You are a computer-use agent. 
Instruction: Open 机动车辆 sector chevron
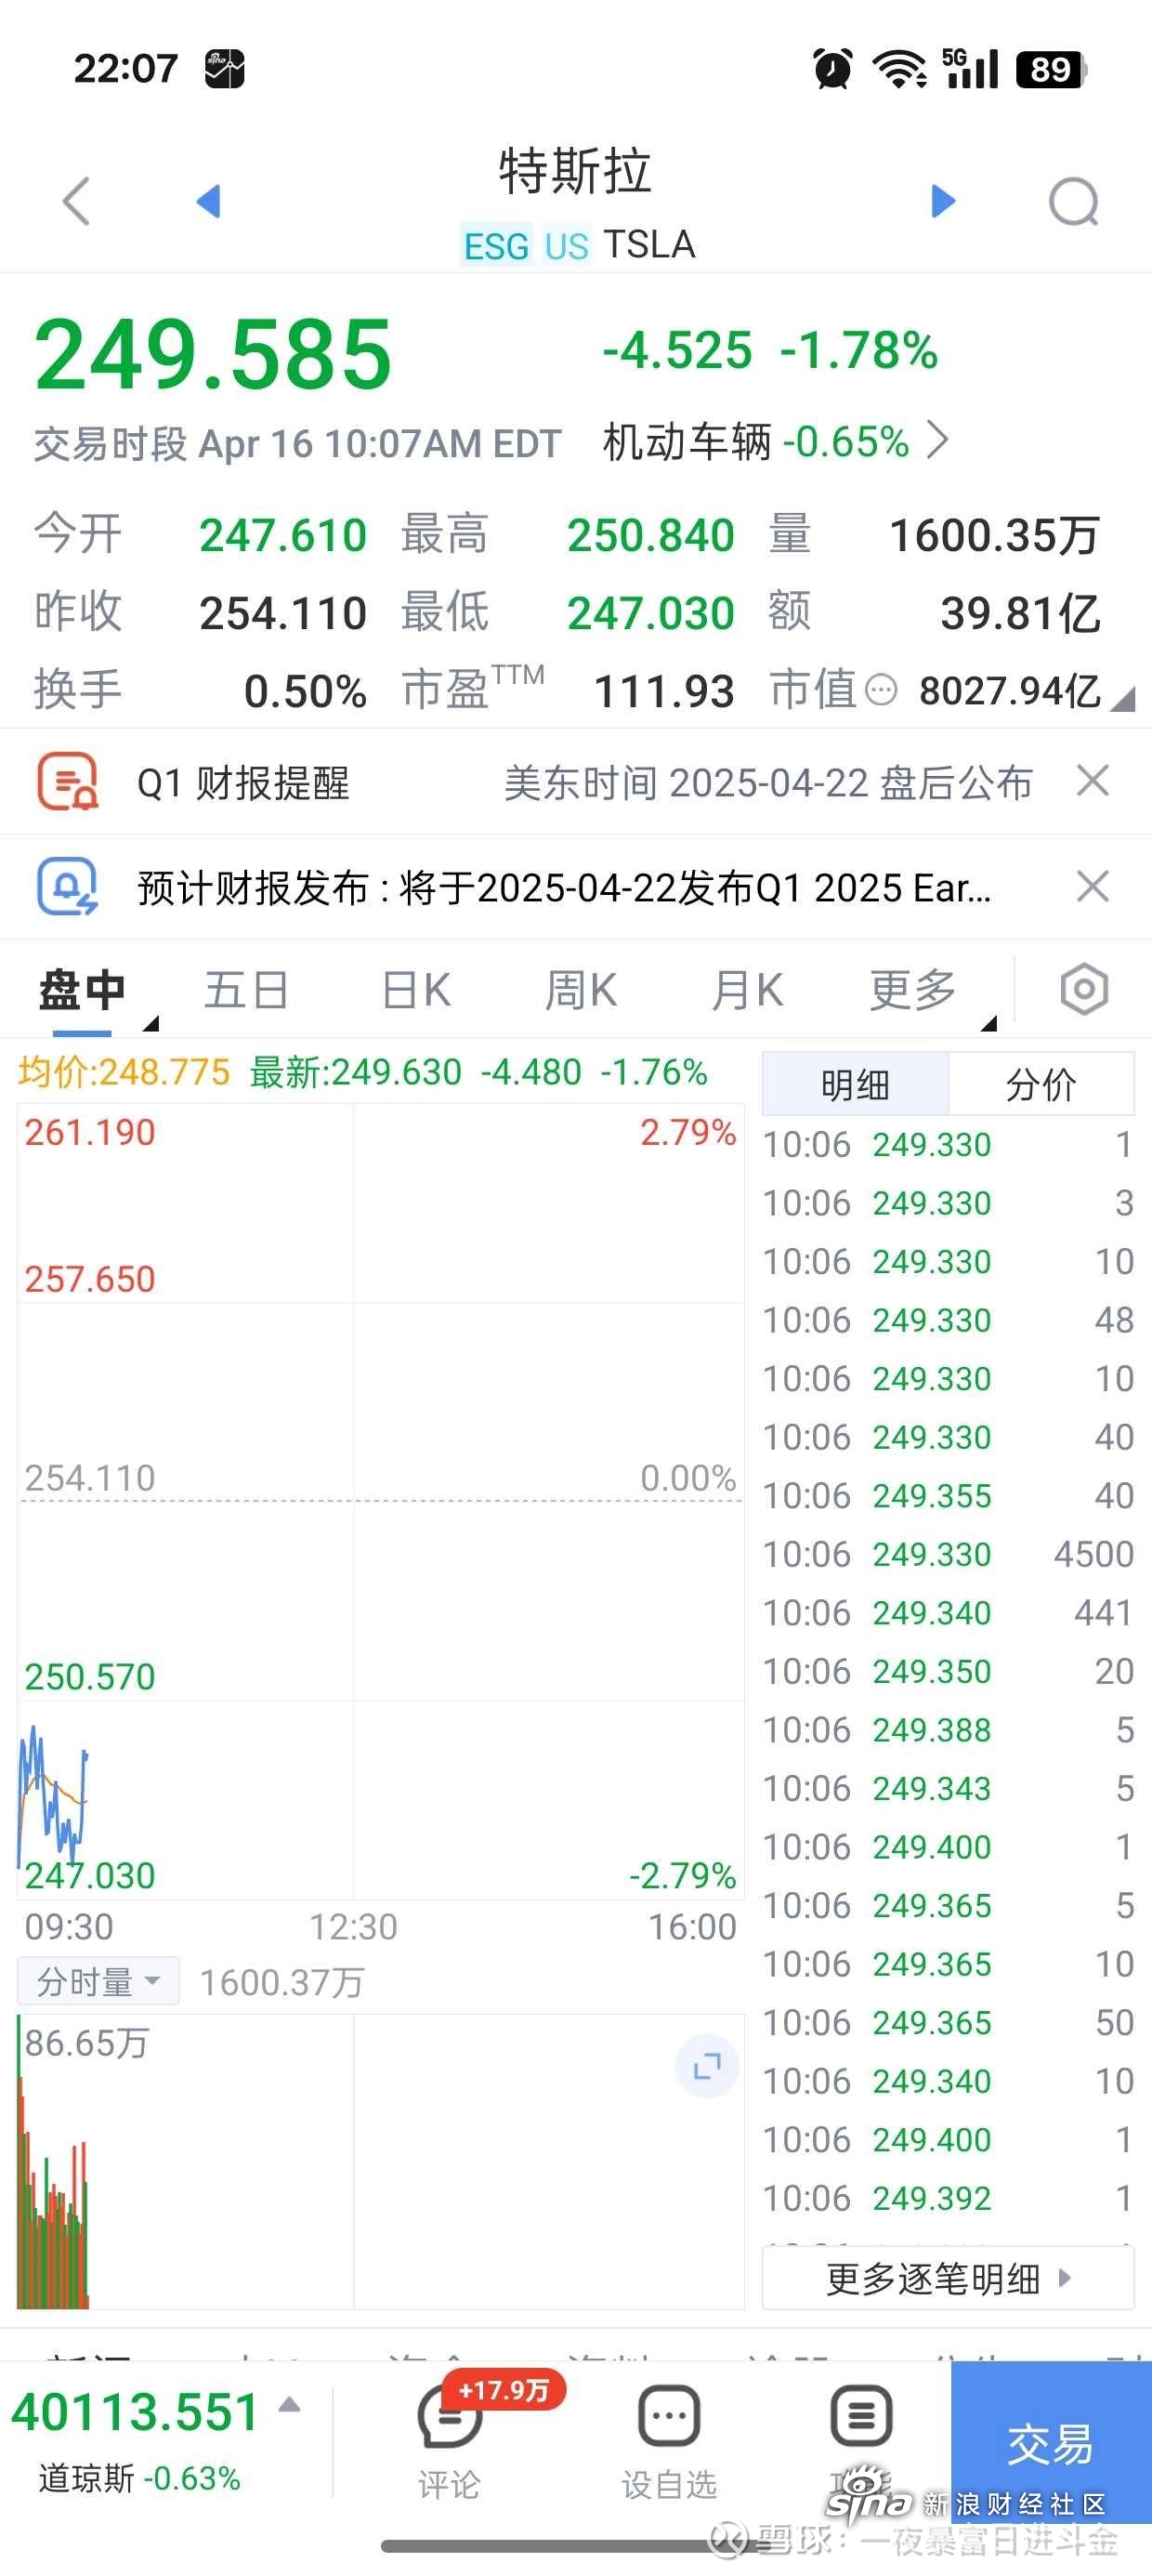[937, 440]
